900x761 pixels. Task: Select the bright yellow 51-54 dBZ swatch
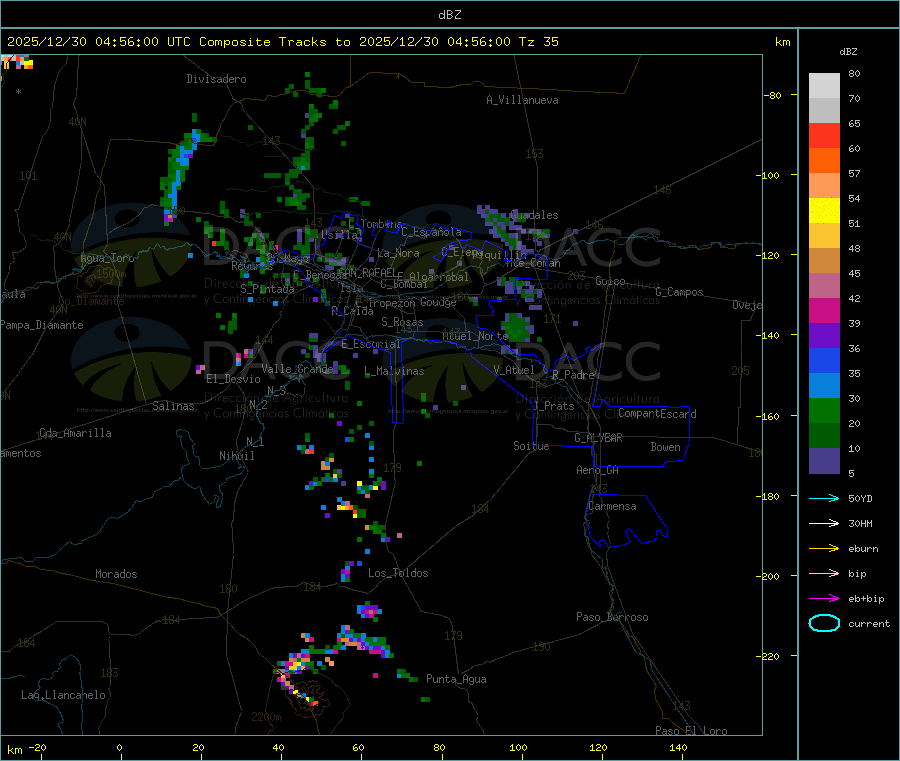pos(824,211)
